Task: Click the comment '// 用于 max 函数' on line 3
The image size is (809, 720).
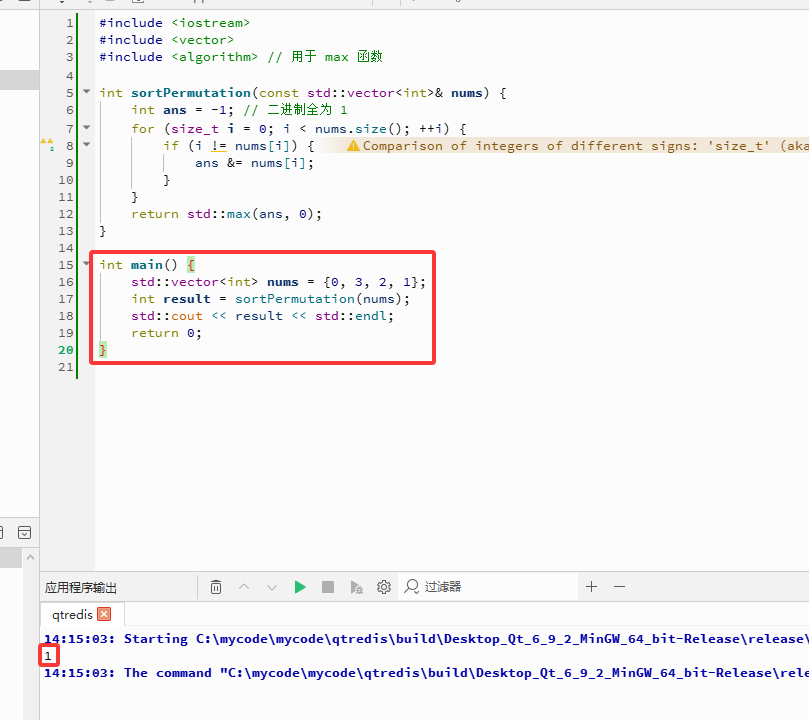Action: pyautogui.click(x=325, y=57)
